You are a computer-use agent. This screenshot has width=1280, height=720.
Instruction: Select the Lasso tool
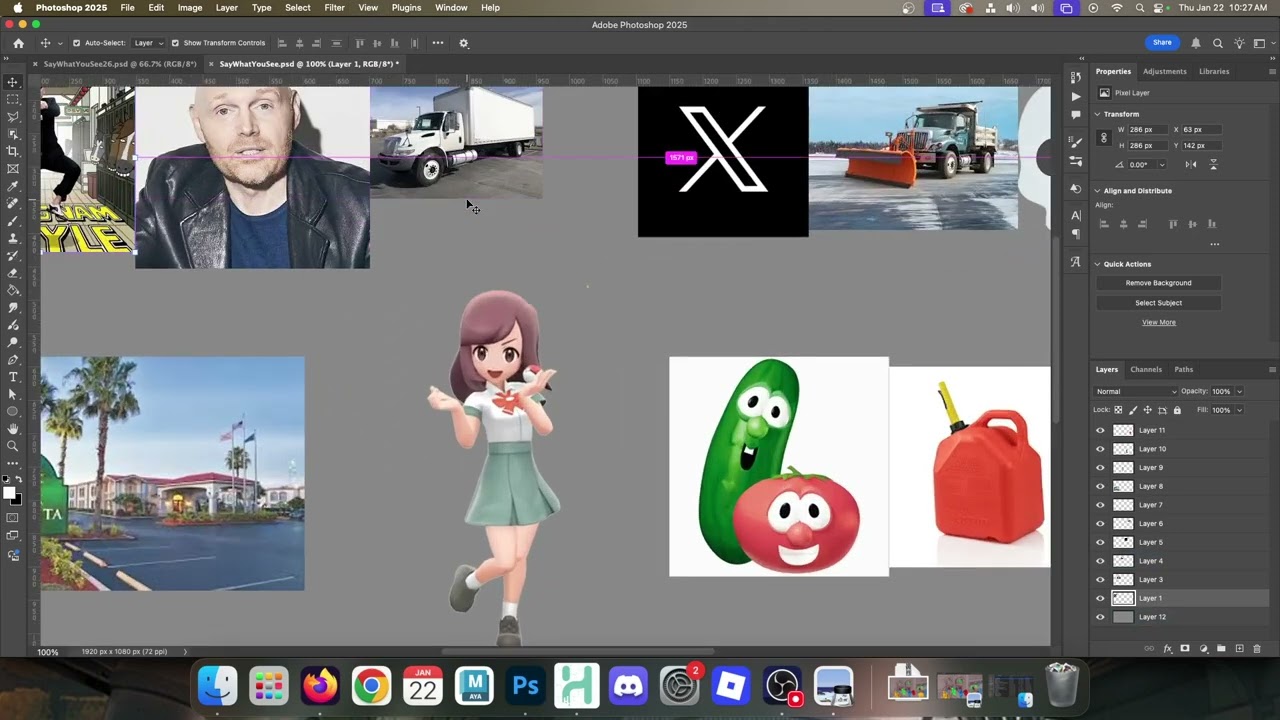13,117
